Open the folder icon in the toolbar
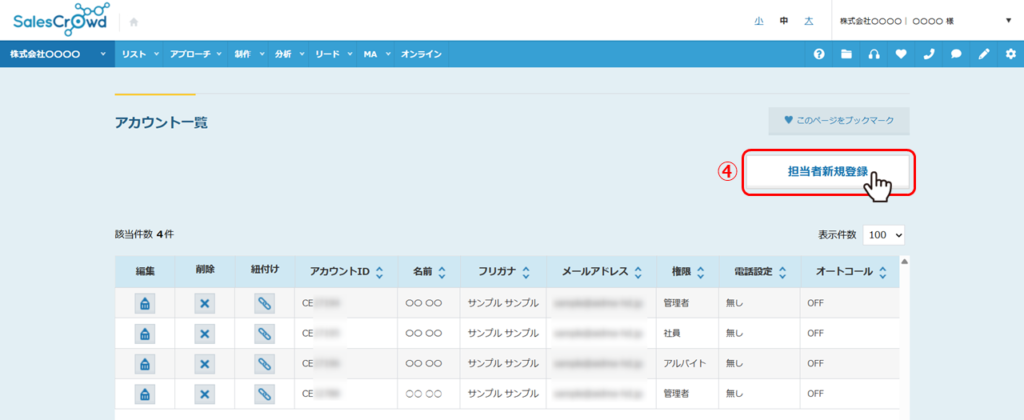 (846, 54)
